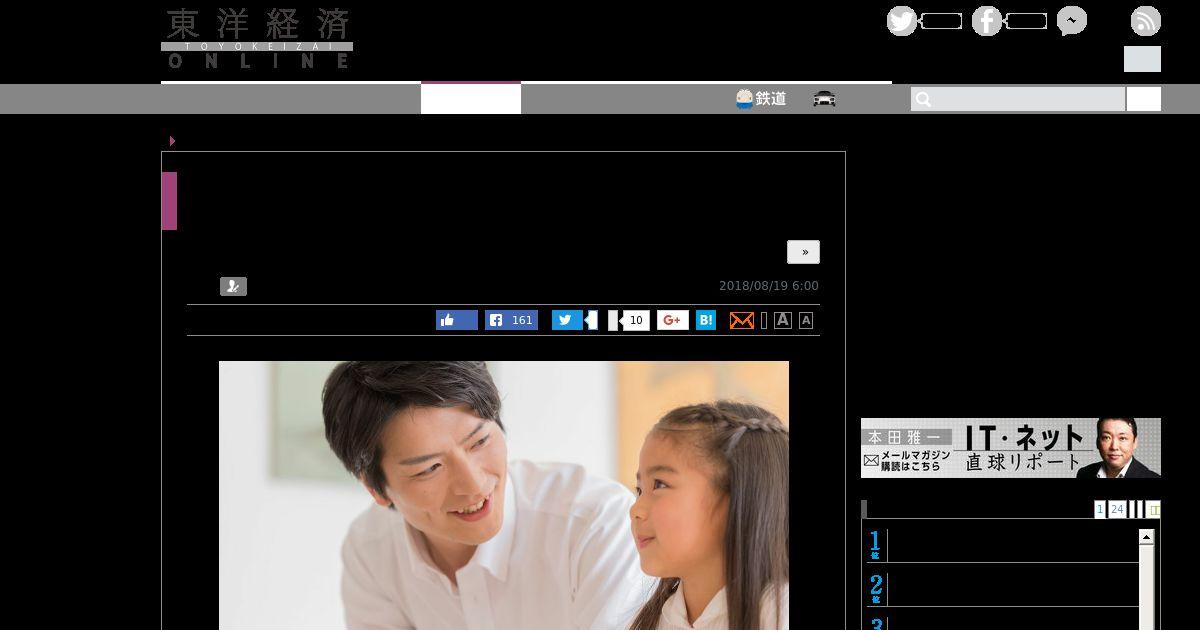
Task: Open the car section icon in navigation
Action: click(825, 98)
